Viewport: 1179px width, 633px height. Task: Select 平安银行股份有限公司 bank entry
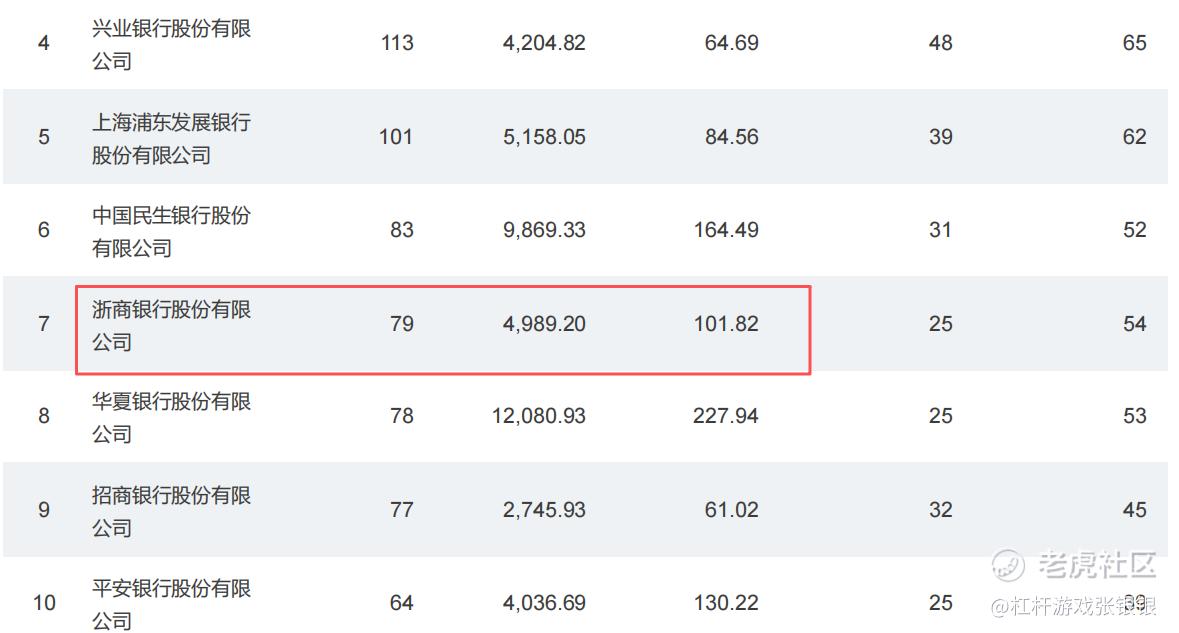point(171,604)
